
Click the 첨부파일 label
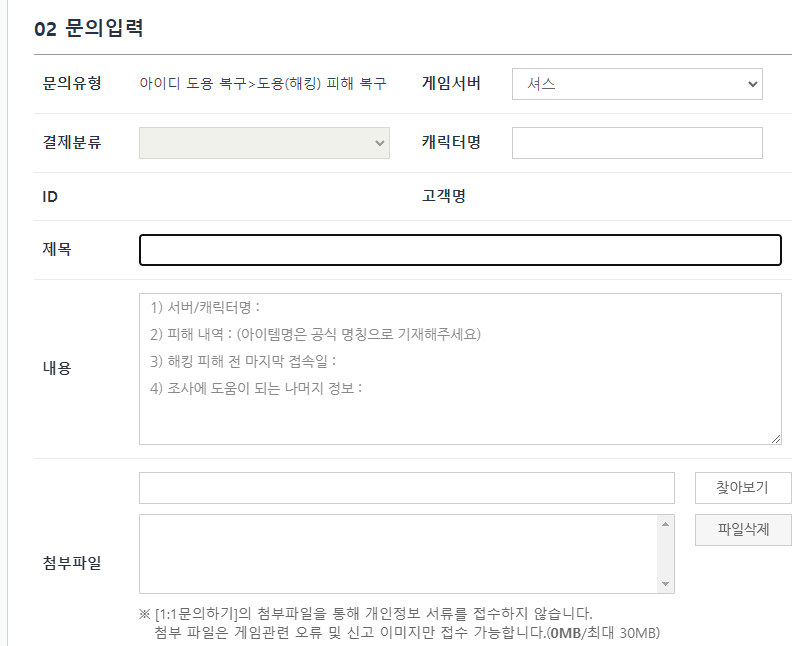coord(72,562)
